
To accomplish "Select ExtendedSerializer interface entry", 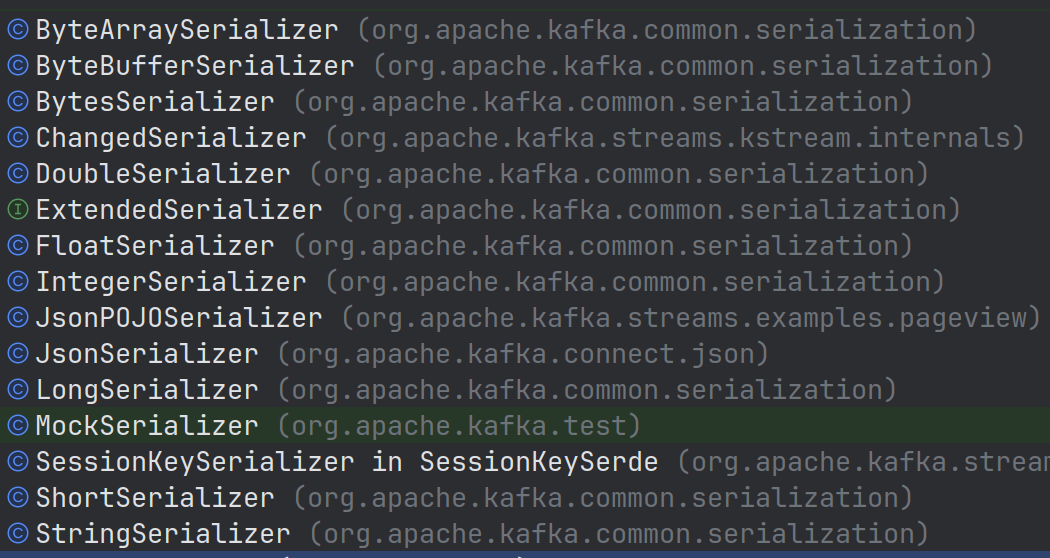I will 525,210.
